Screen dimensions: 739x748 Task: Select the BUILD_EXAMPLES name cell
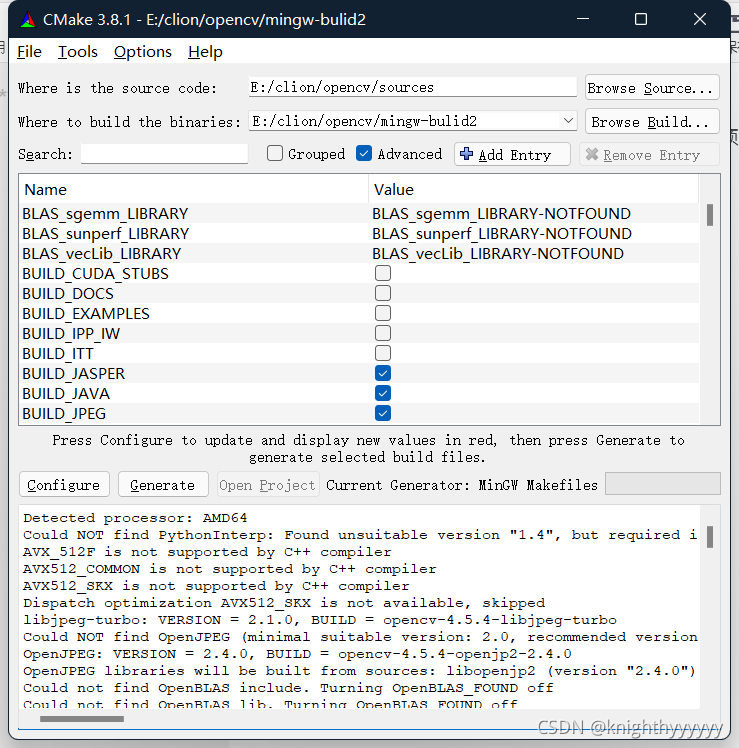[x=194, y=313]
